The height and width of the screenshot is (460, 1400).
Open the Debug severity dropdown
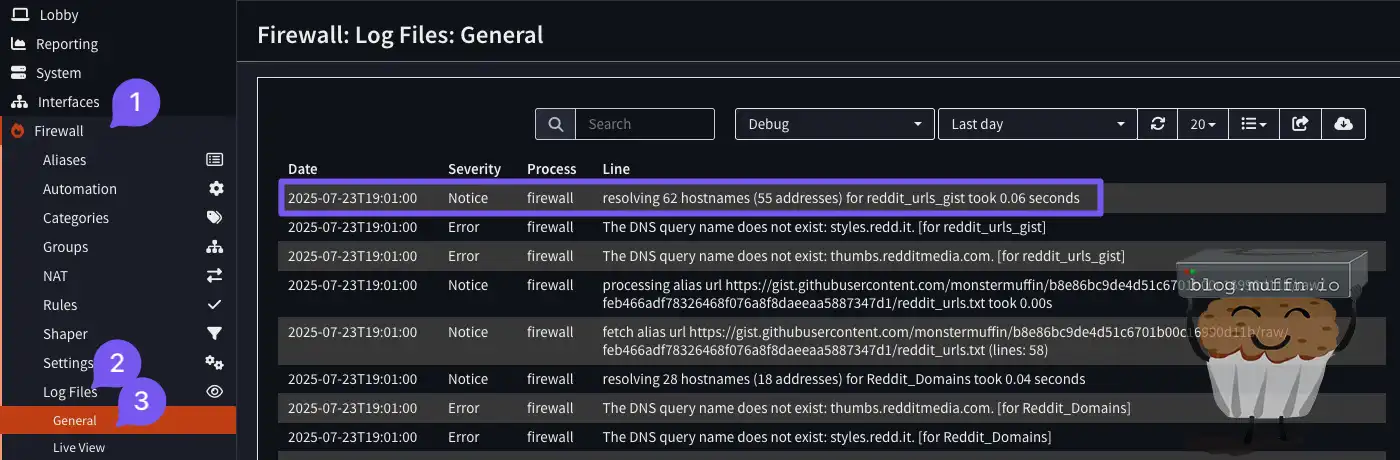click(x=834, y=124)
